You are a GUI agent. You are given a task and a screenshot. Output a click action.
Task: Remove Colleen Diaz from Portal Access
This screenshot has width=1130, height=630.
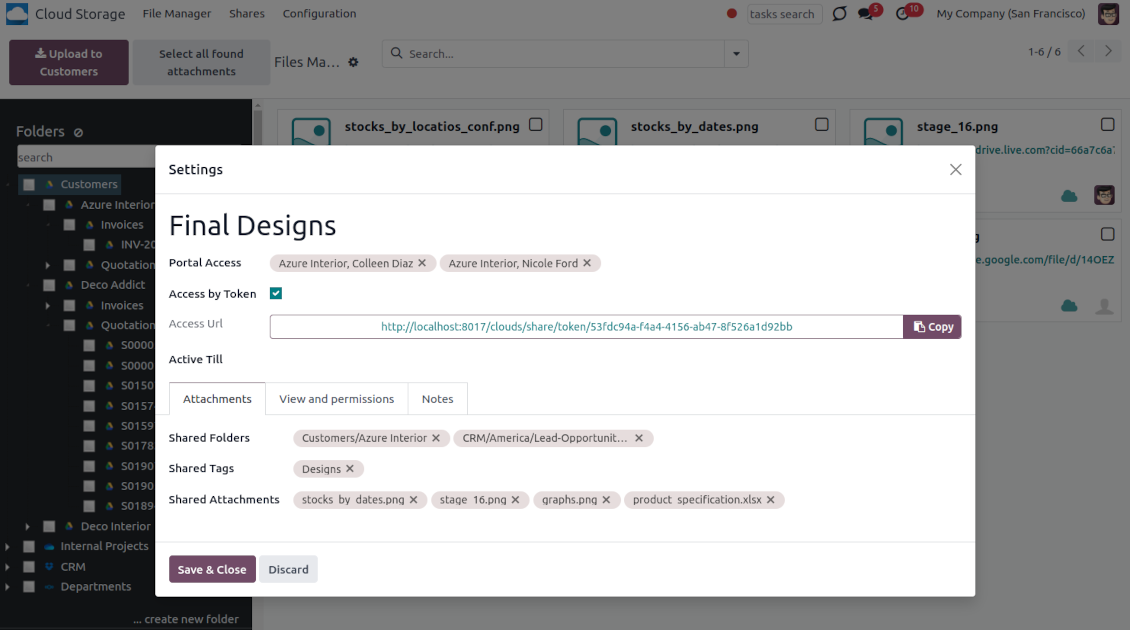coord(422,263)
